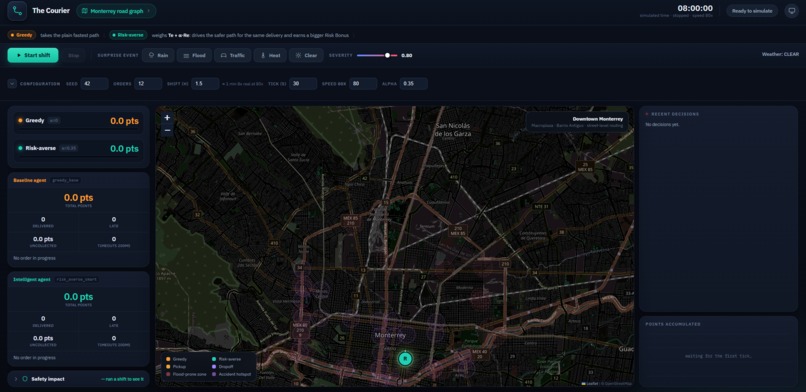Image resolution: width=806 pixels, height=392 pixels.
Task: Click the San Nicolás de los Garza map label
Action: [x=453, y=129]
